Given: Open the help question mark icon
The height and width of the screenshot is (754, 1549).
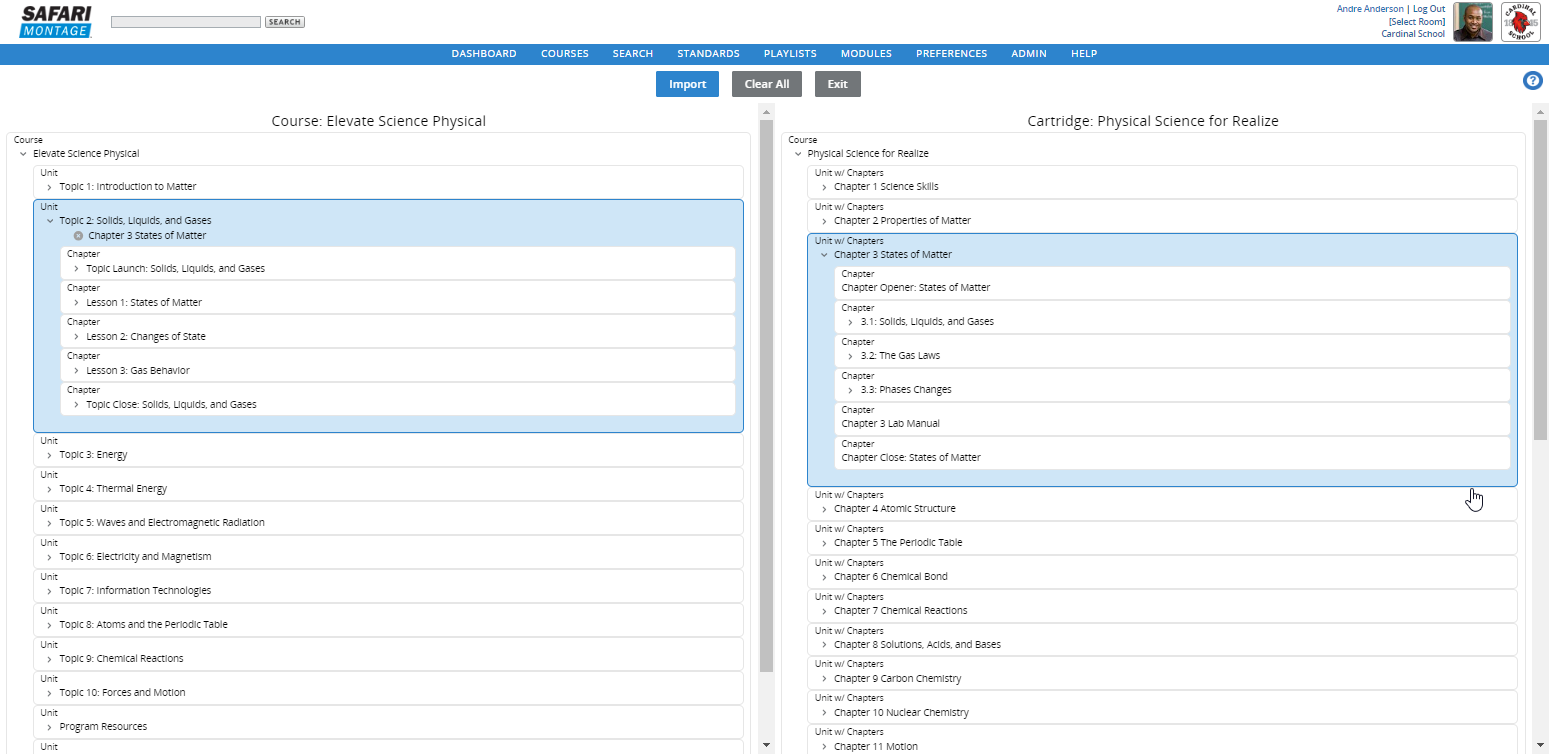Looking at the screenshot, I should tap(1532, 81).
